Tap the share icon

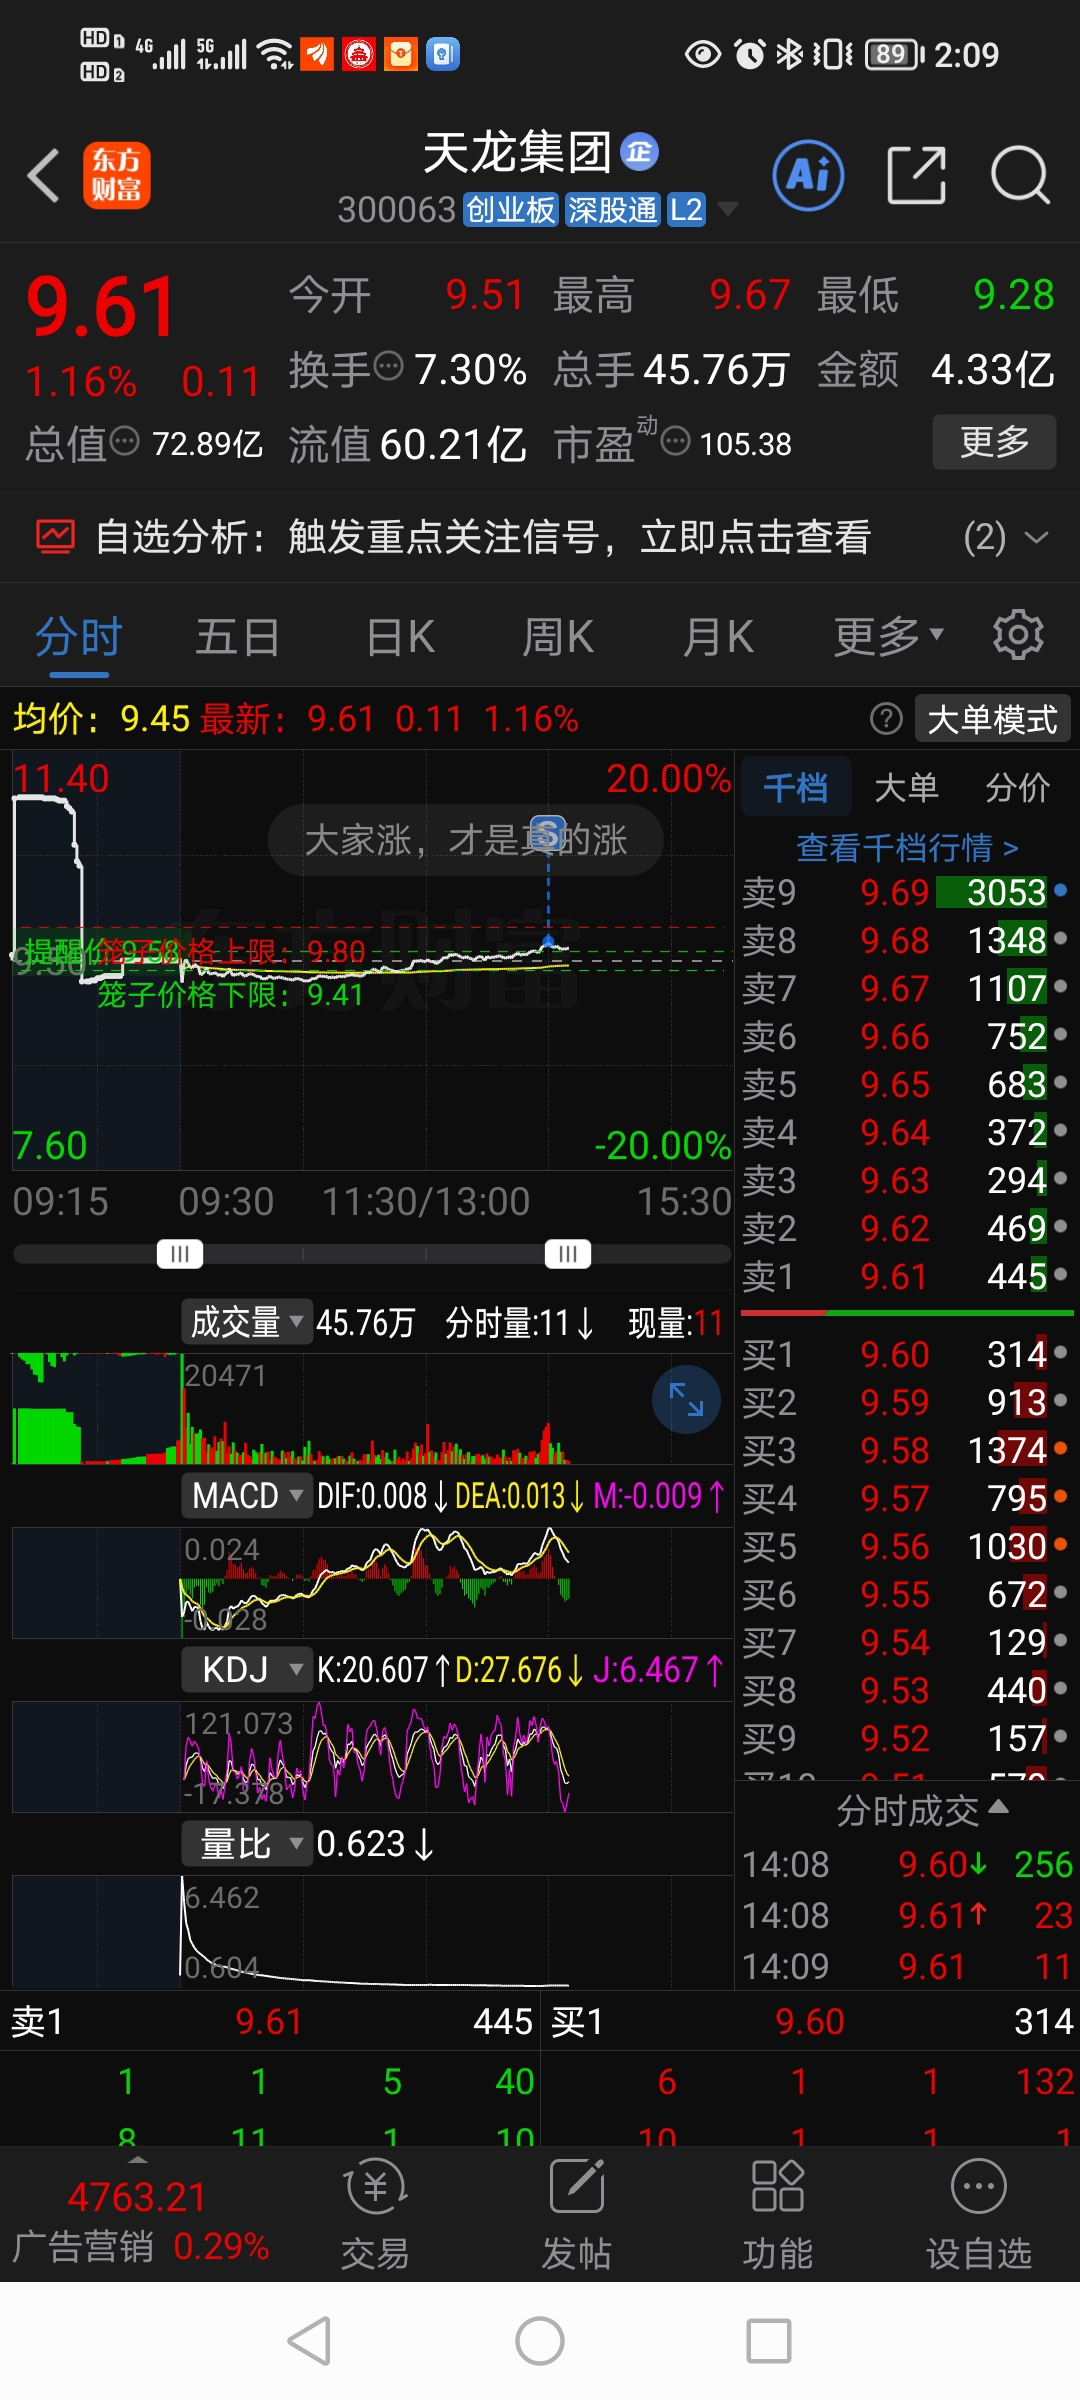pyautogui.click(x=916, y=175)
